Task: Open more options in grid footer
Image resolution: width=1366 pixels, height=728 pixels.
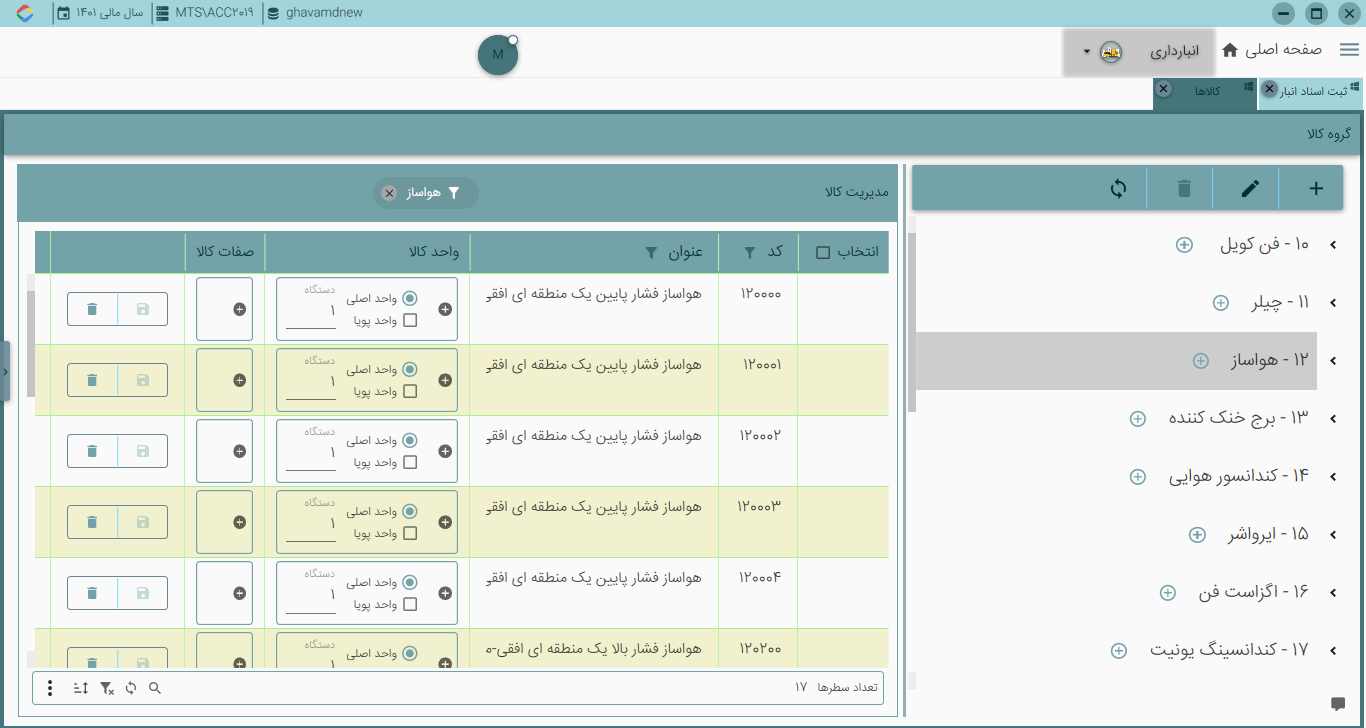Action: coord(51,688)
